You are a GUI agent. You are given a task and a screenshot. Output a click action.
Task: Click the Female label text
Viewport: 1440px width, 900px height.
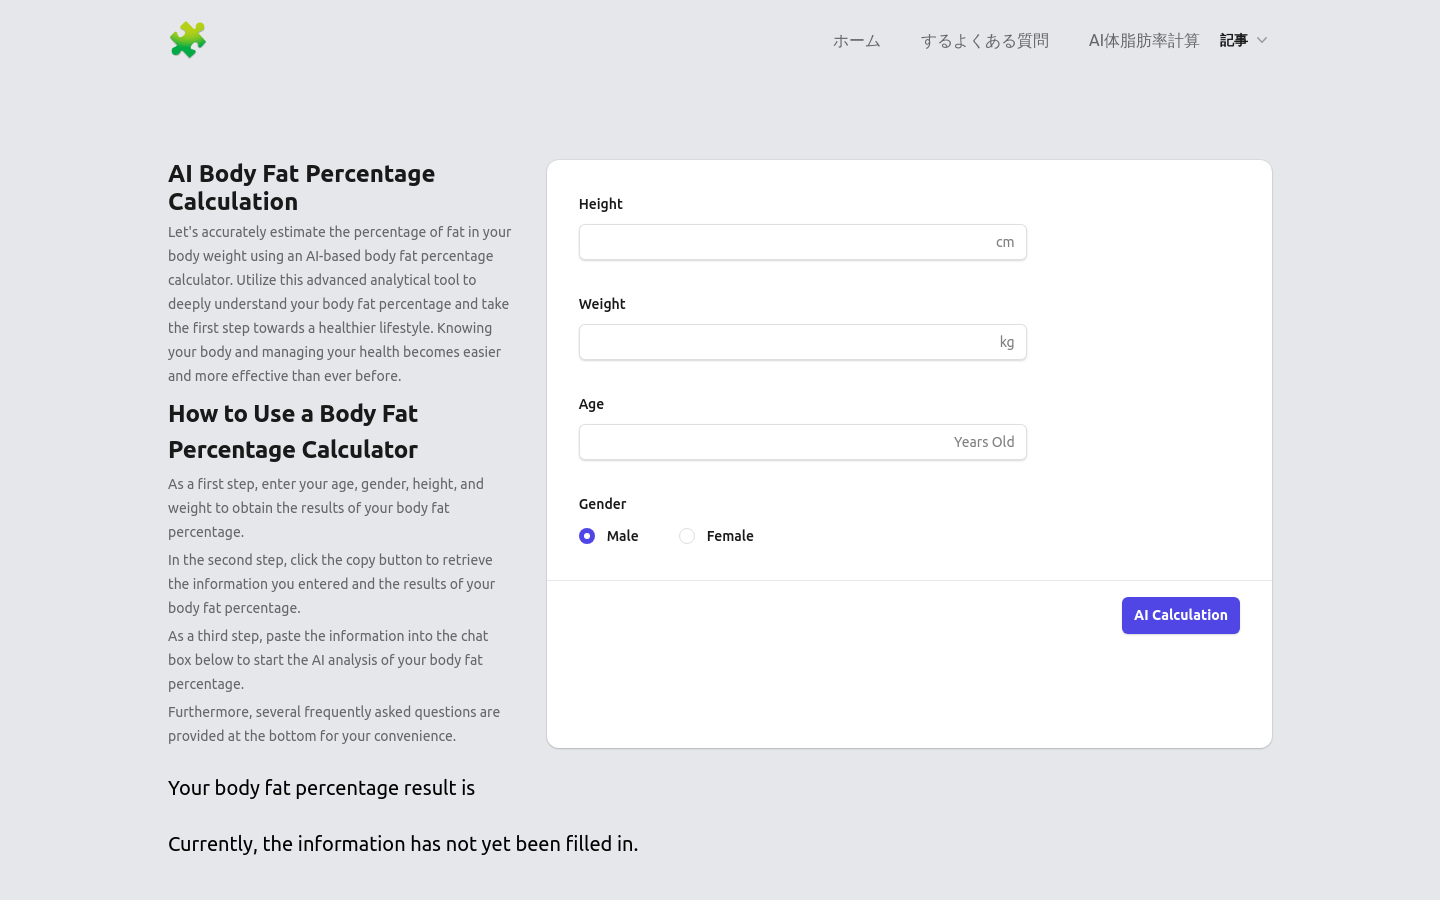[730, 536]
